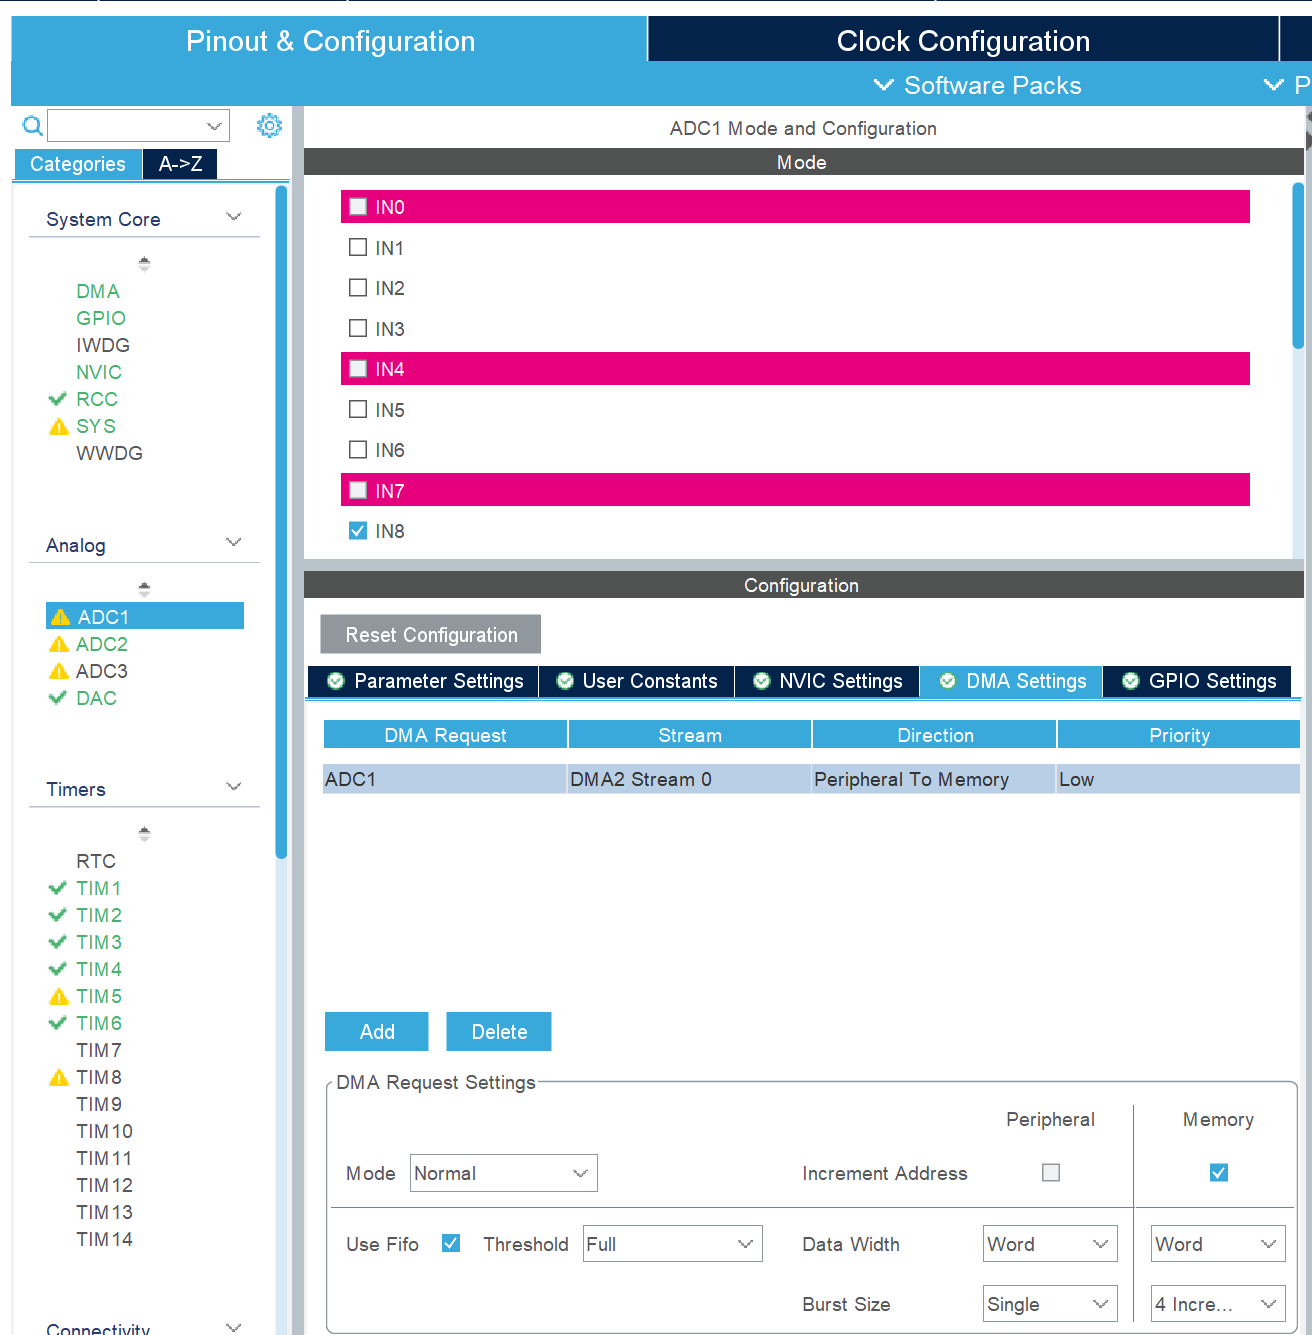Click Add to create a new DMA request
The height and width of the screenshot is (1335, 1312).
(376, 1031)
